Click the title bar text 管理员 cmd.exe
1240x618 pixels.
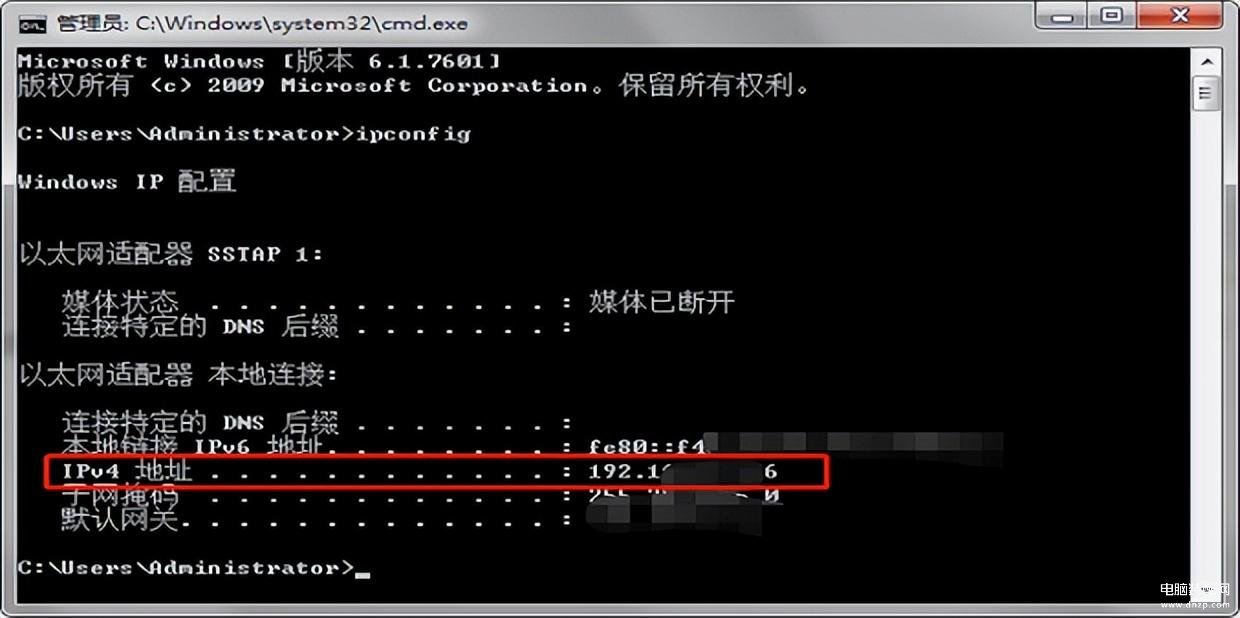(x=262, y=22)
